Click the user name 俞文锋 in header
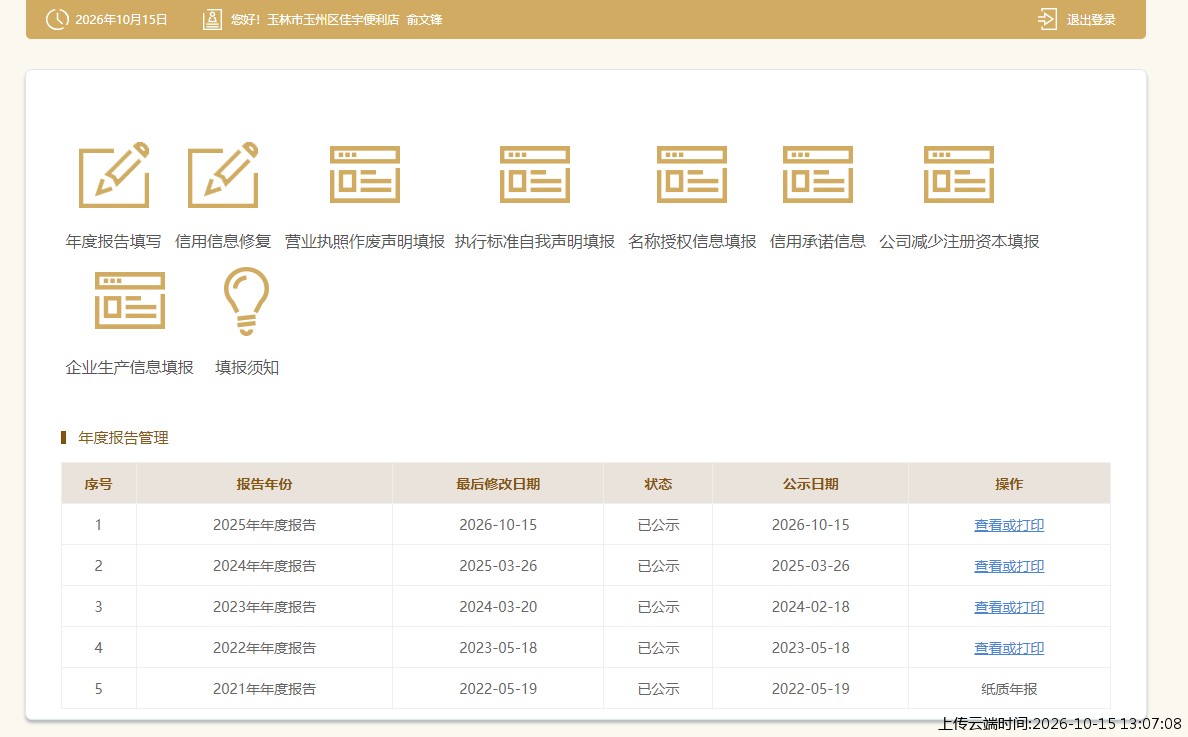Viewport: 1188px width, 737px height. pos(424,20)
